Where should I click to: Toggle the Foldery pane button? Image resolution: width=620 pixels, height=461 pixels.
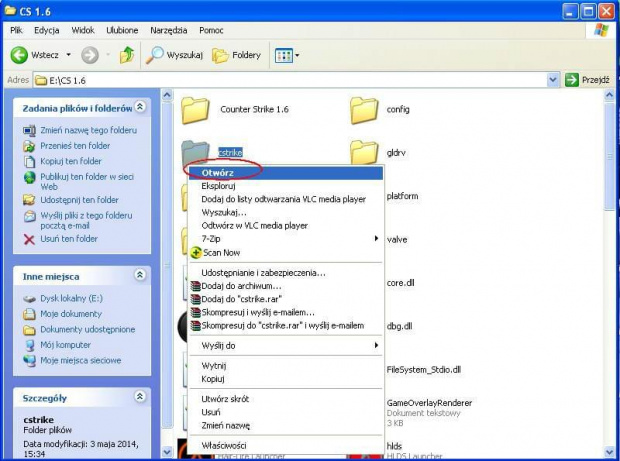pos(236,55)
